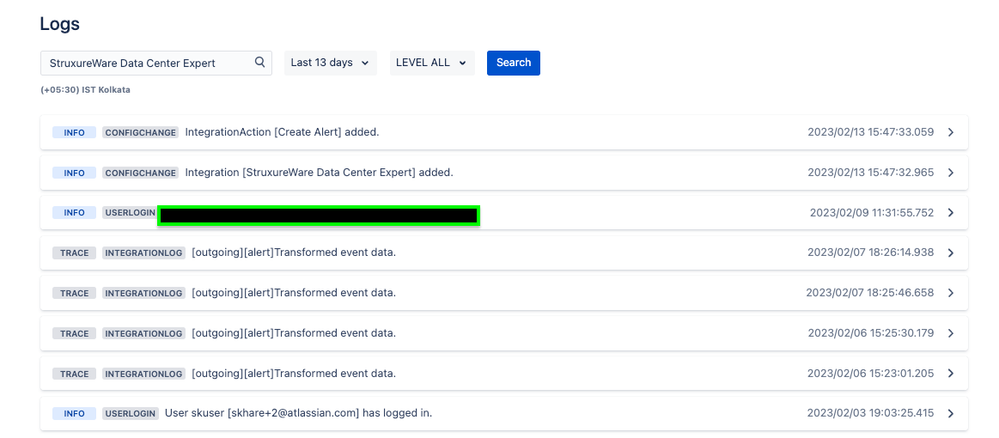The width and height of the screenshot is (999, 438).
Task: Click timestamp 2023/02/06 15:25:30.179
Action: click(x=871, y=333)
